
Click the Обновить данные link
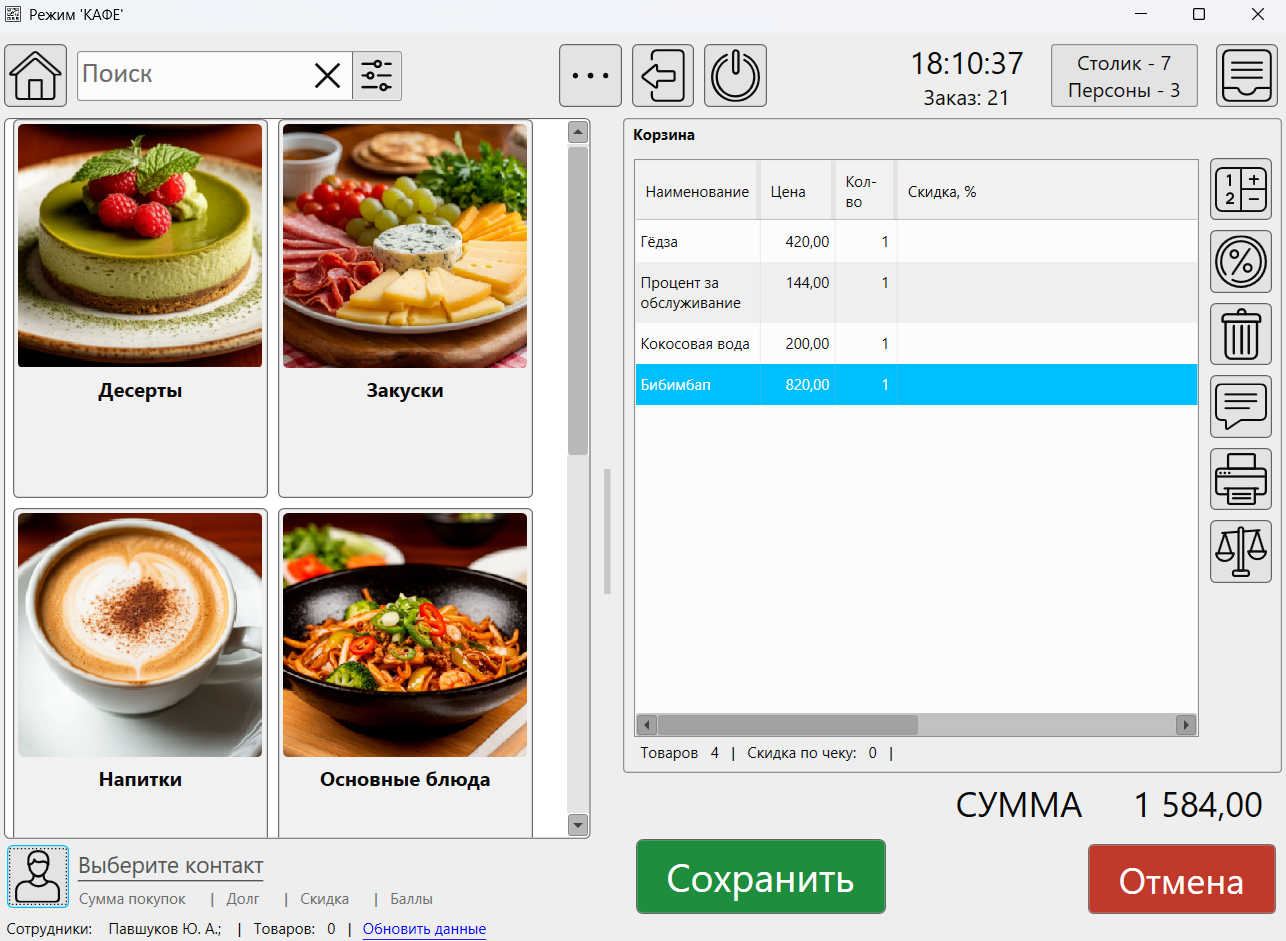(424, 929)
